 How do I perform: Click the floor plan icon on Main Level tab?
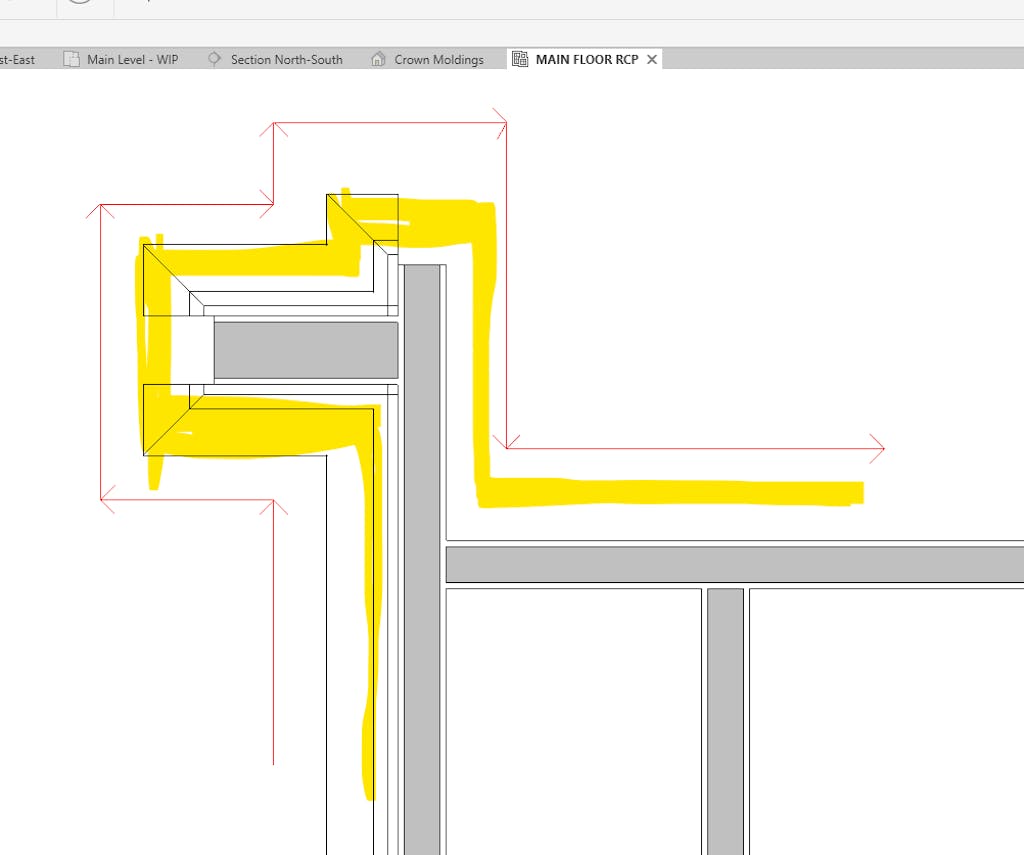pyautogui.click(x=71, y=60)
